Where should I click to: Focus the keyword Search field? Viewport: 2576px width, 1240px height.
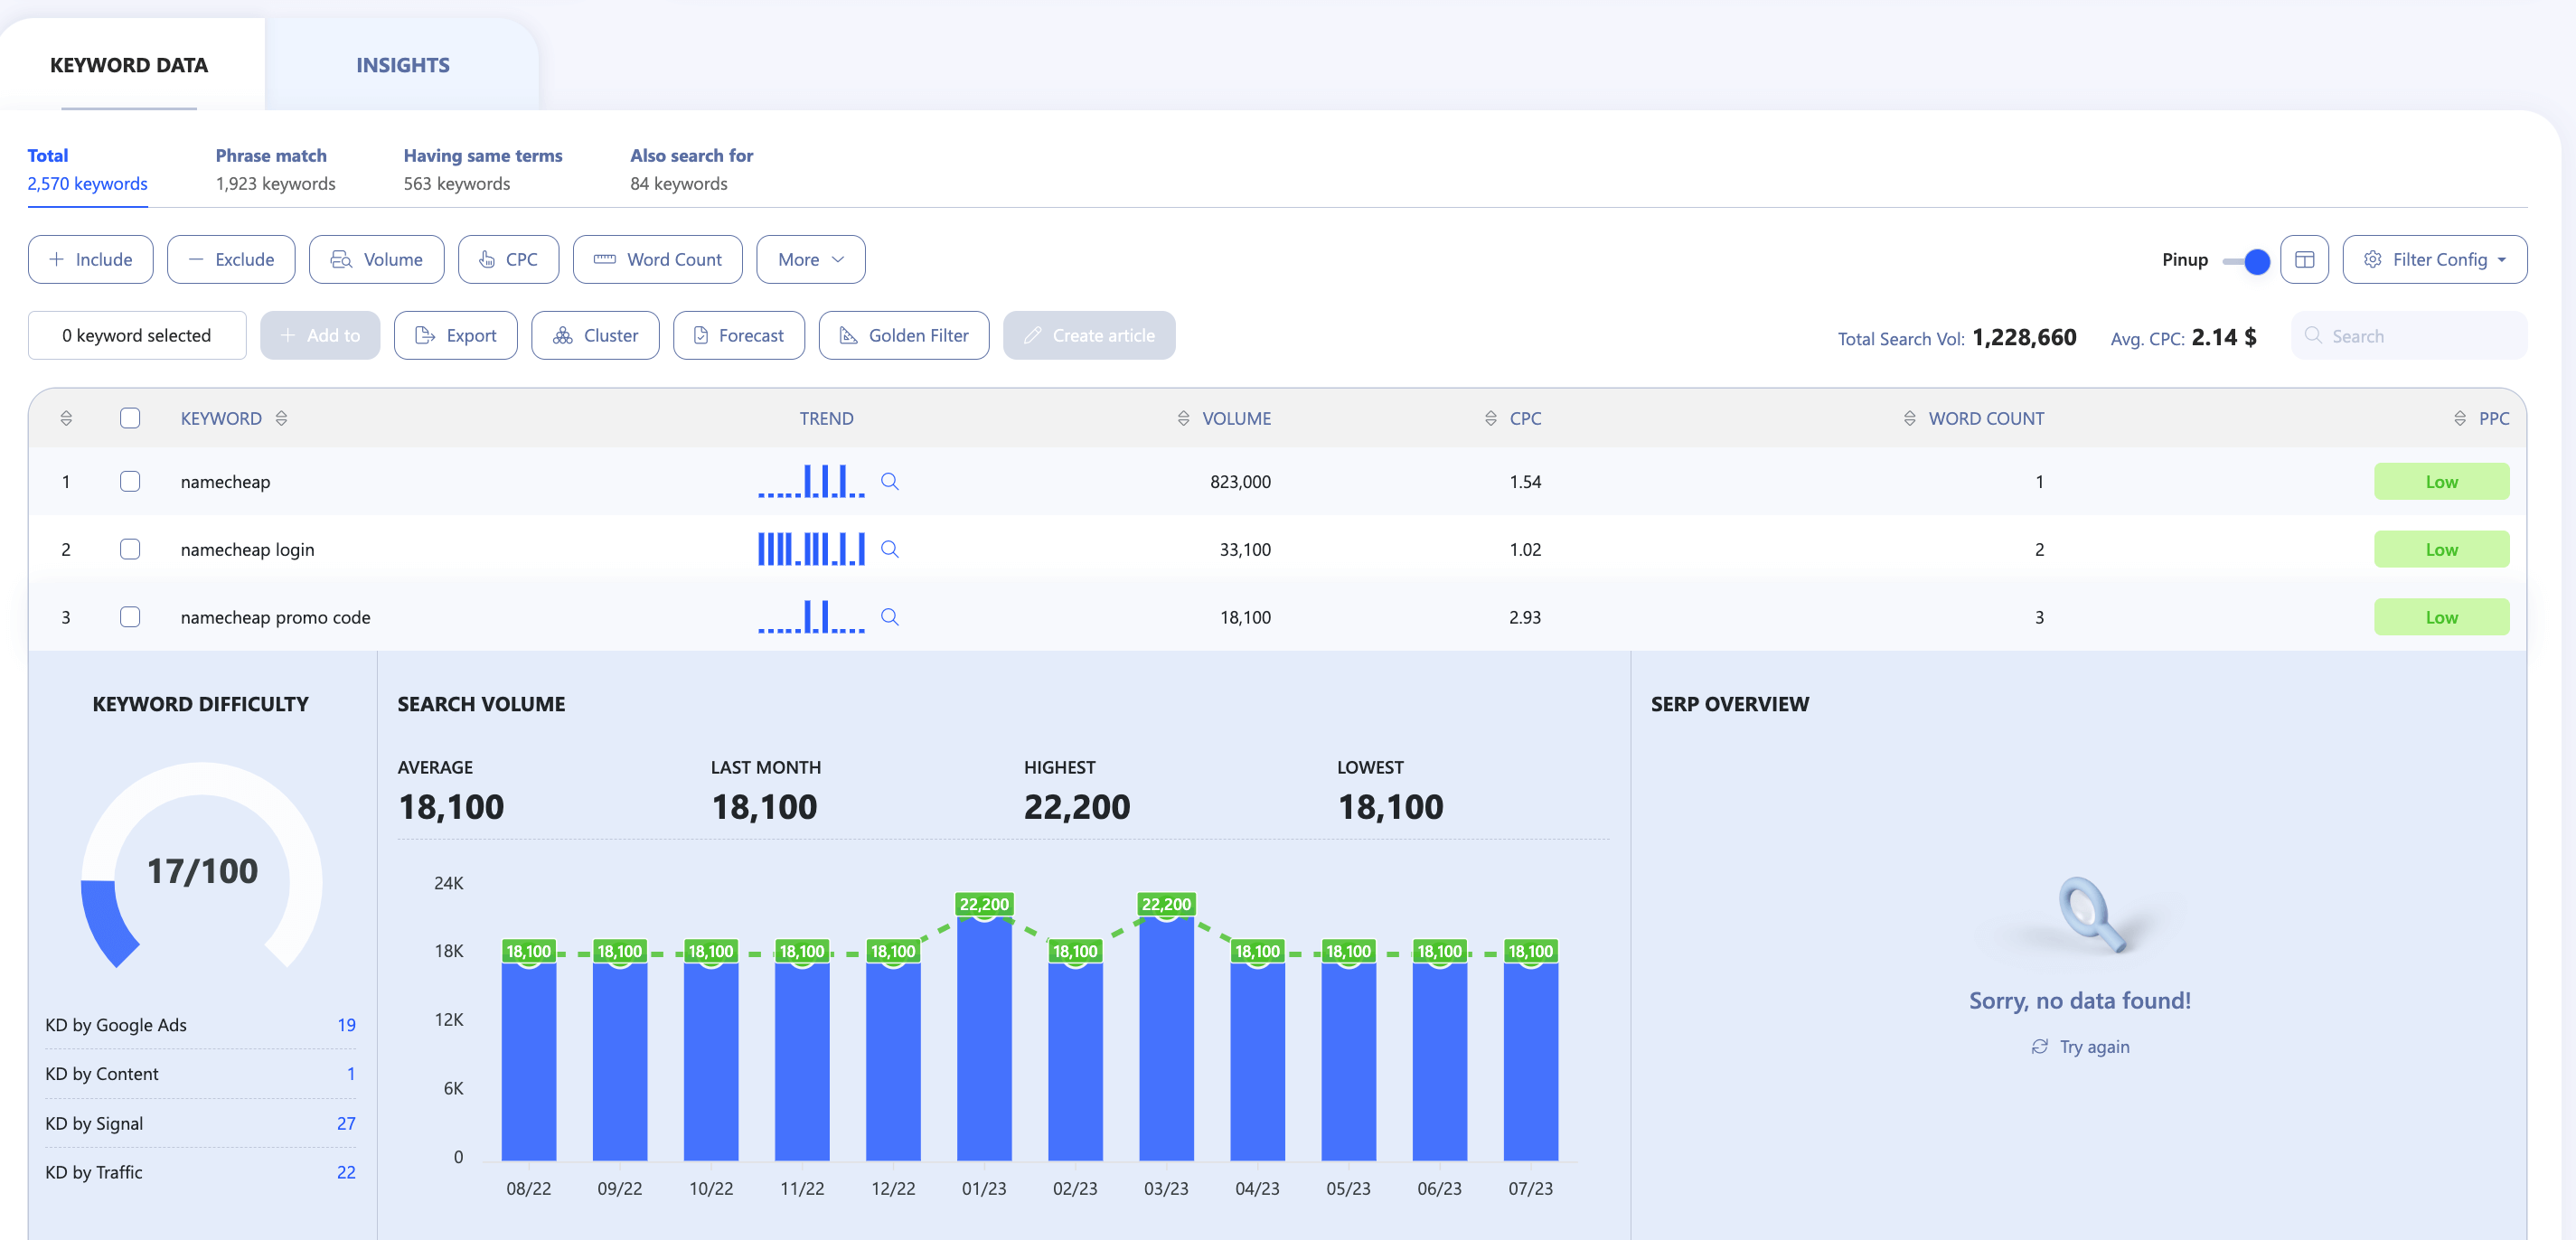coord(2409,335)
